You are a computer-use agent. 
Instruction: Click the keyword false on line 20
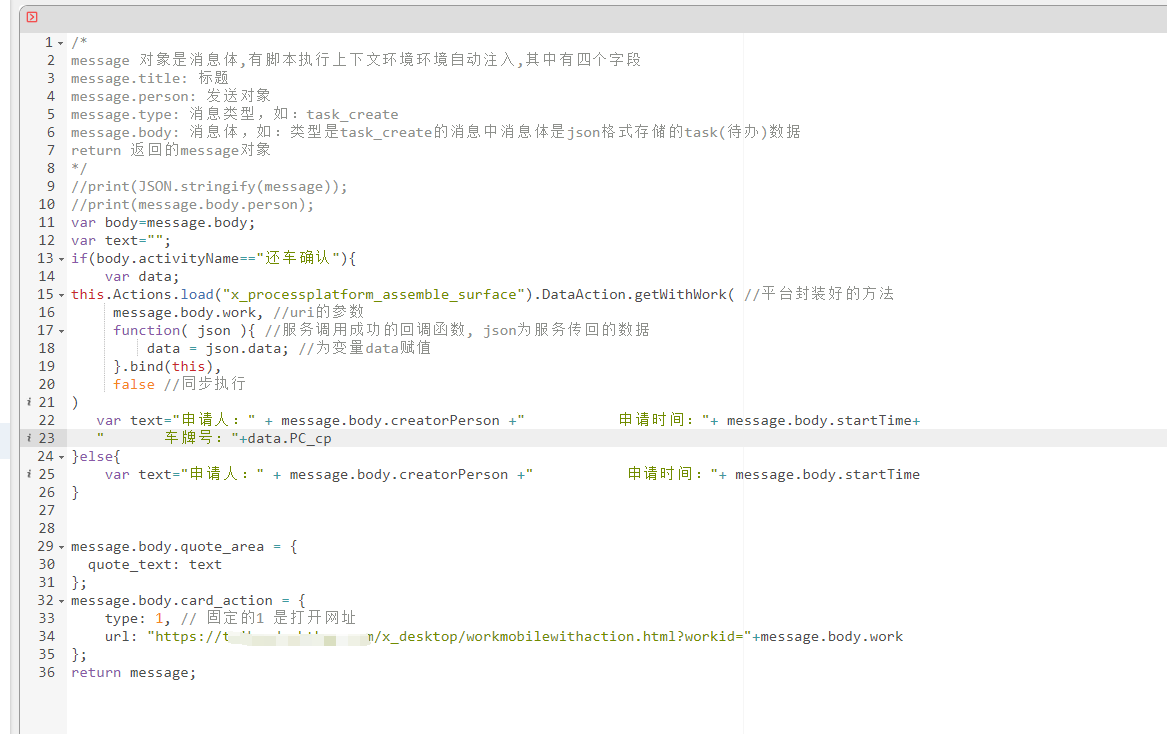(133, 384)
